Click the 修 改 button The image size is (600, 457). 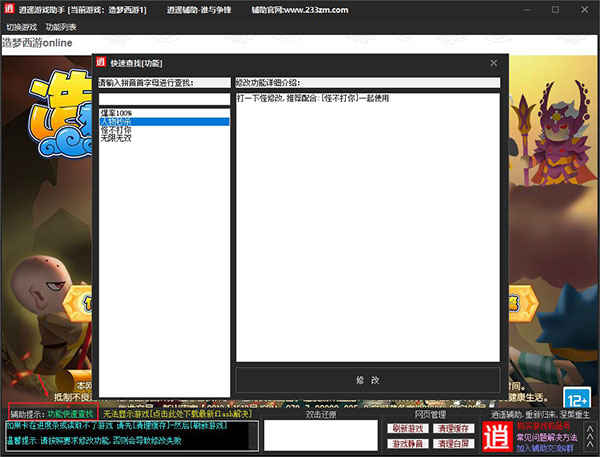coord(368,380)
